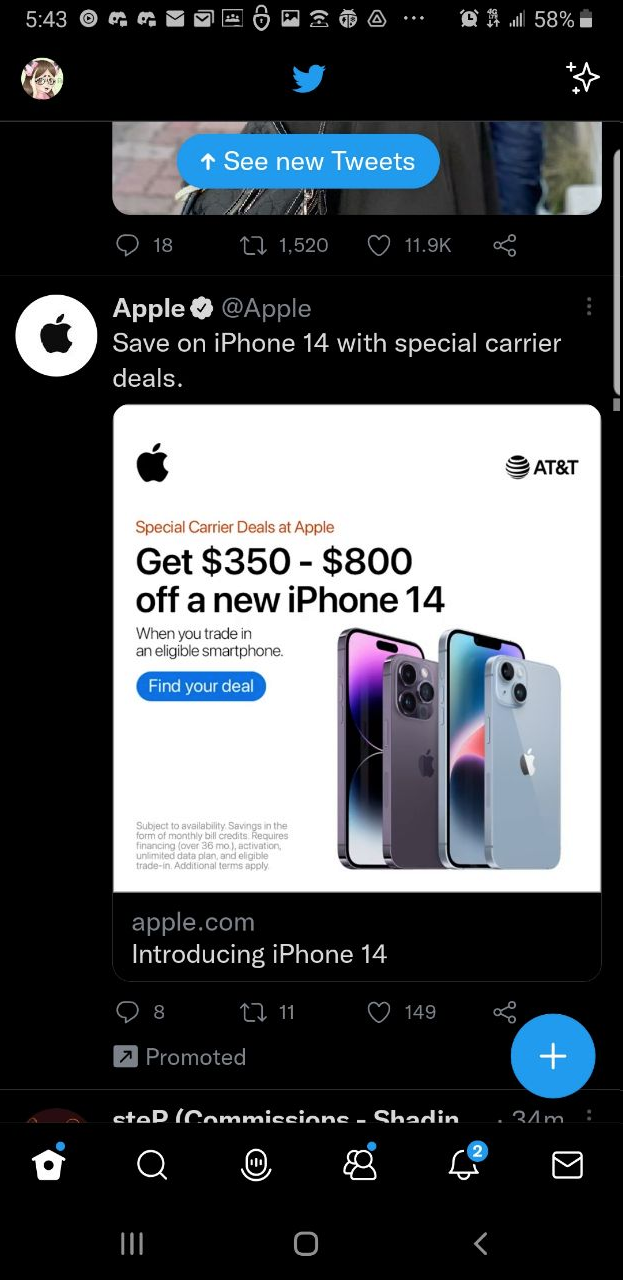This screenshot has width=623, height=1280.
Task: Open the Communities tab
Action: coord(360,1163)
